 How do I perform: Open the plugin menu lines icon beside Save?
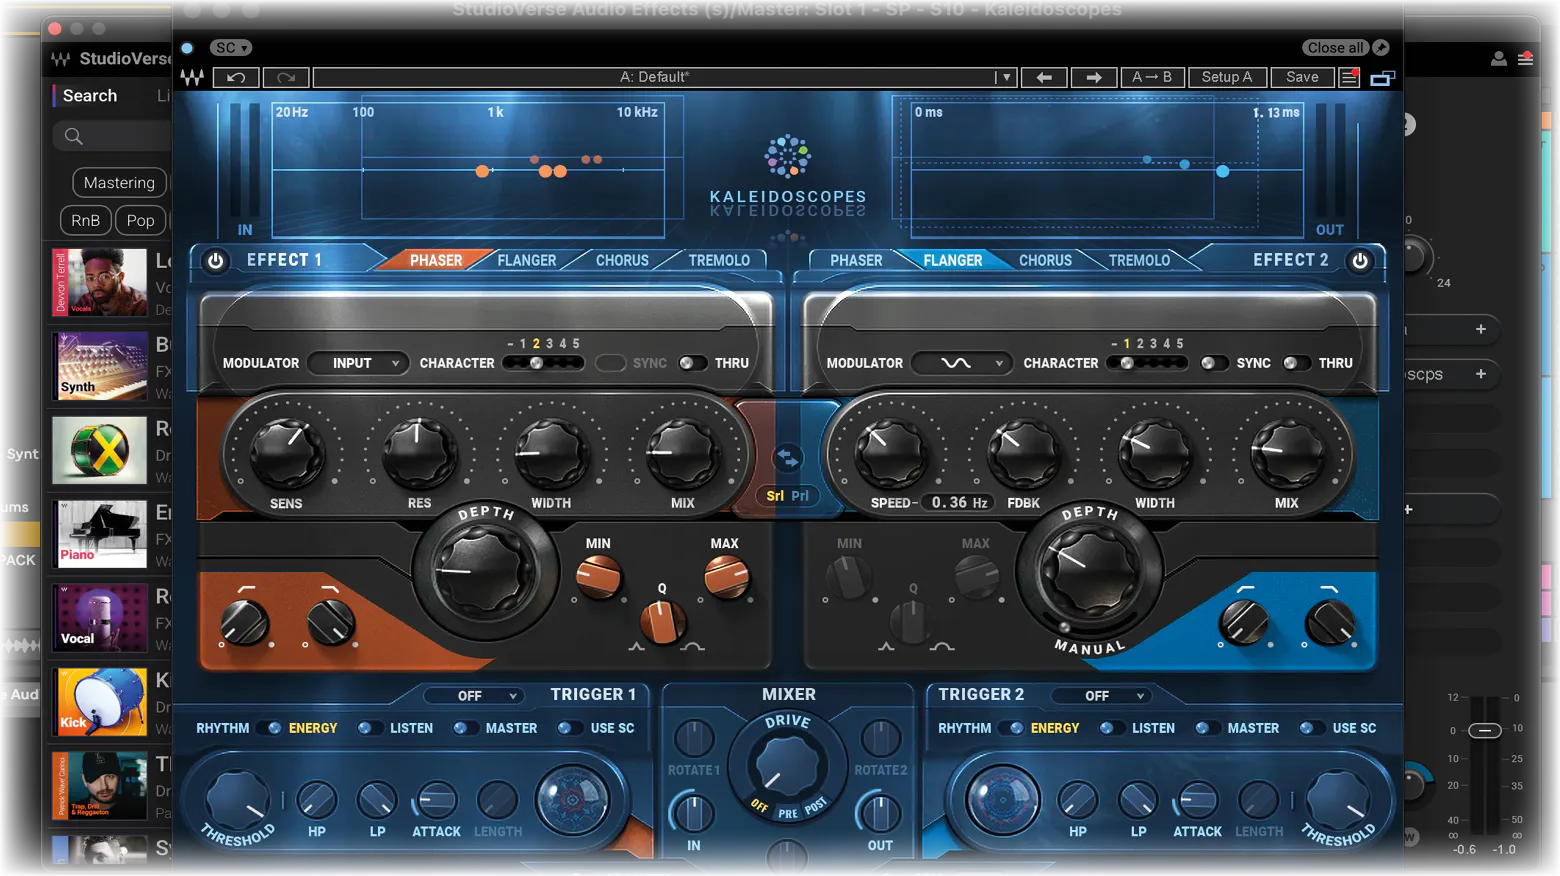(1349, 77)
